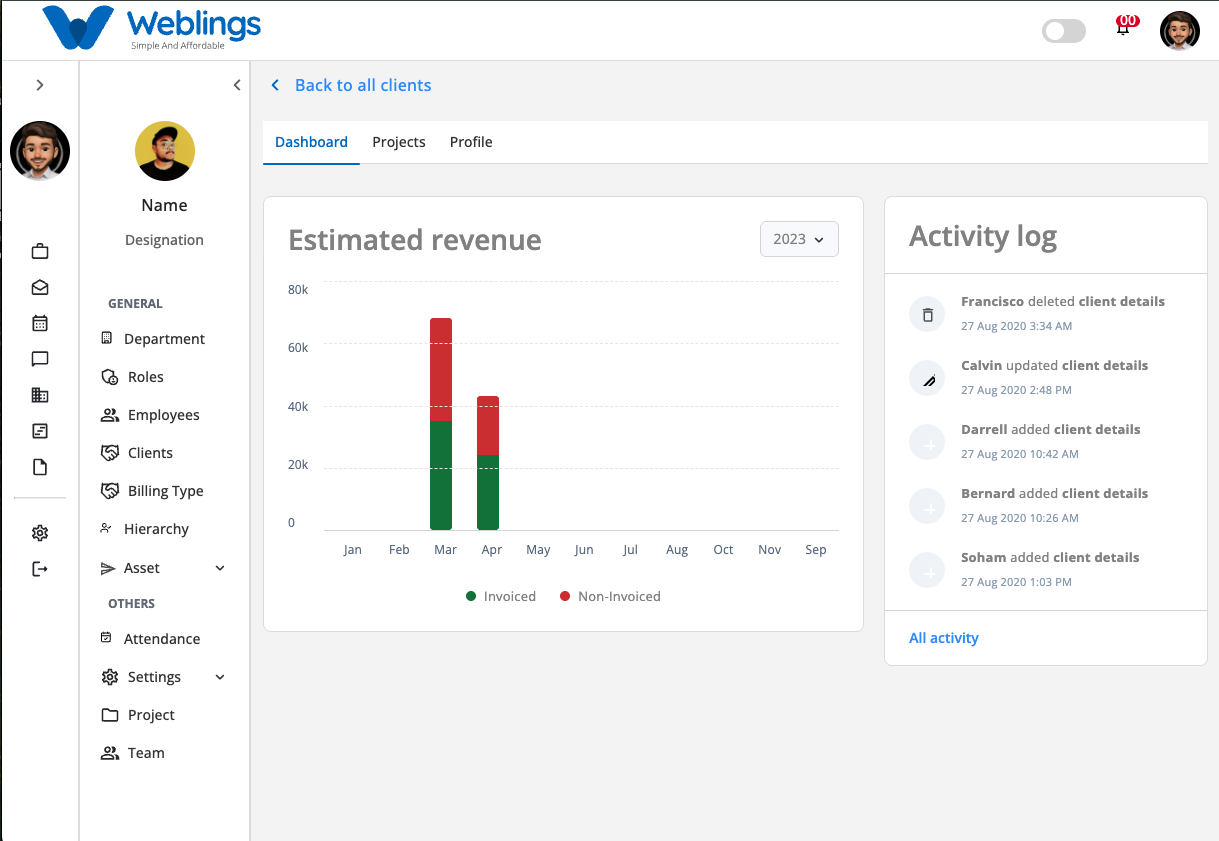Click the plus icon beside Soham entry

927,571
